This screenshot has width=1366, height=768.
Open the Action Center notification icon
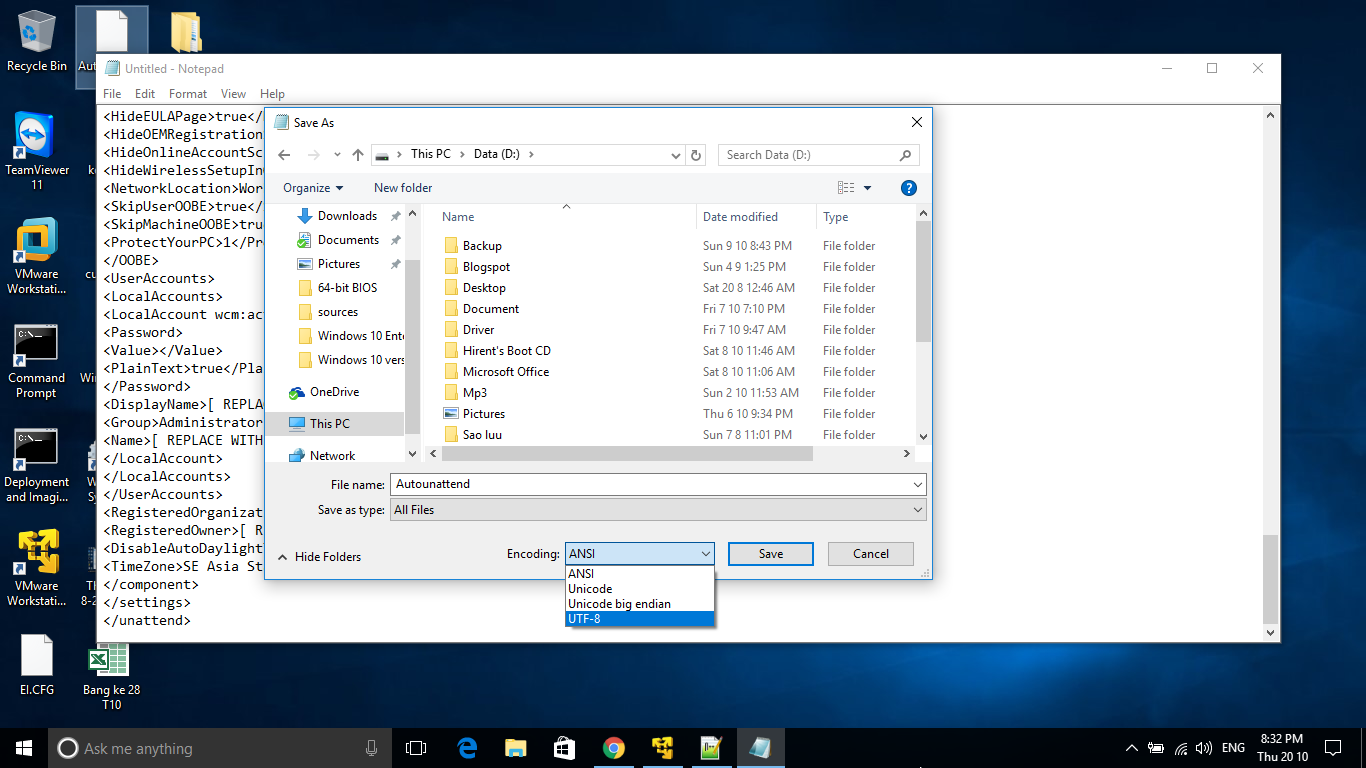tap(1333, 748)
